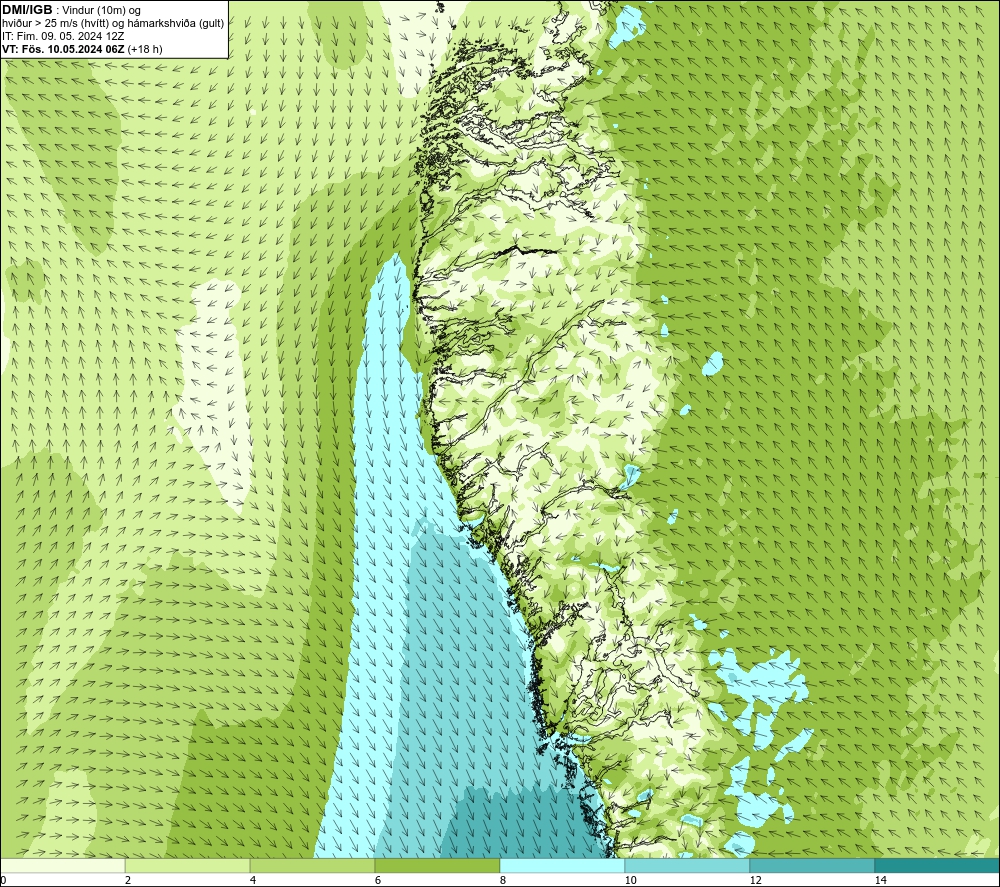1000x887 pixels.
Task: Click the light green 2–4 m/s scale segment
Action: (188, 865)
